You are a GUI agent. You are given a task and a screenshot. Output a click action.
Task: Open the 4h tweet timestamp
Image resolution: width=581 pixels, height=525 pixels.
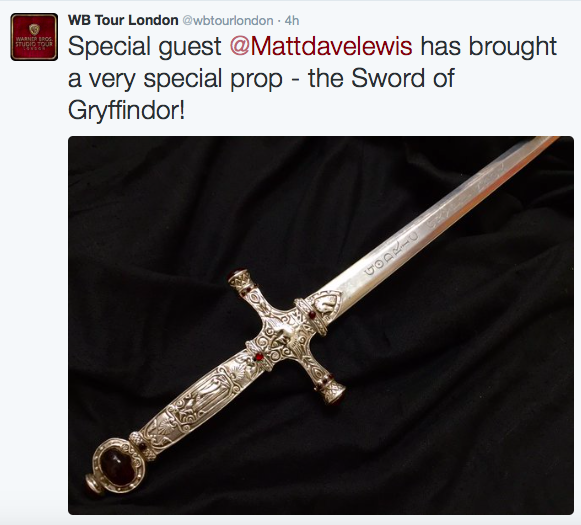click(x=292, y=21)
